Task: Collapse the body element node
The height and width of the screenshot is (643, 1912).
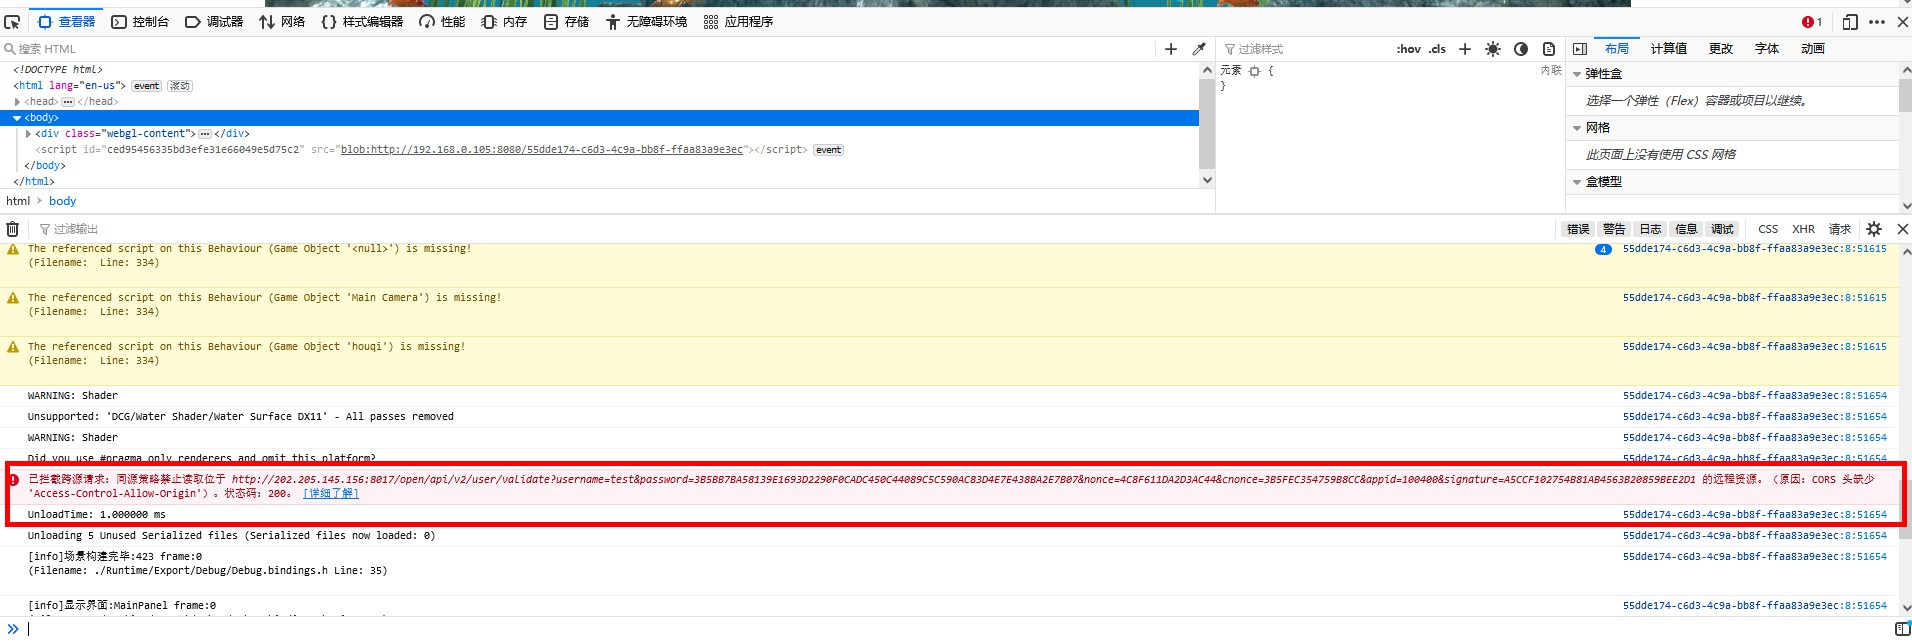Action: (17, 118)
